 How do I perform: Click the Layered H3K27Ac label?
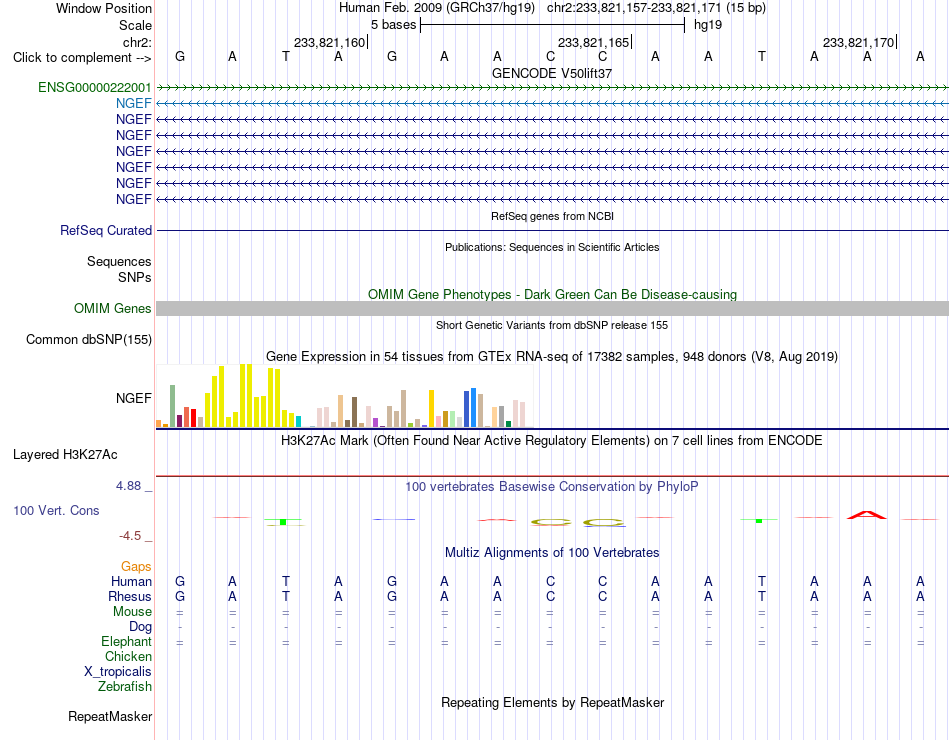click(x=65, y=455)
